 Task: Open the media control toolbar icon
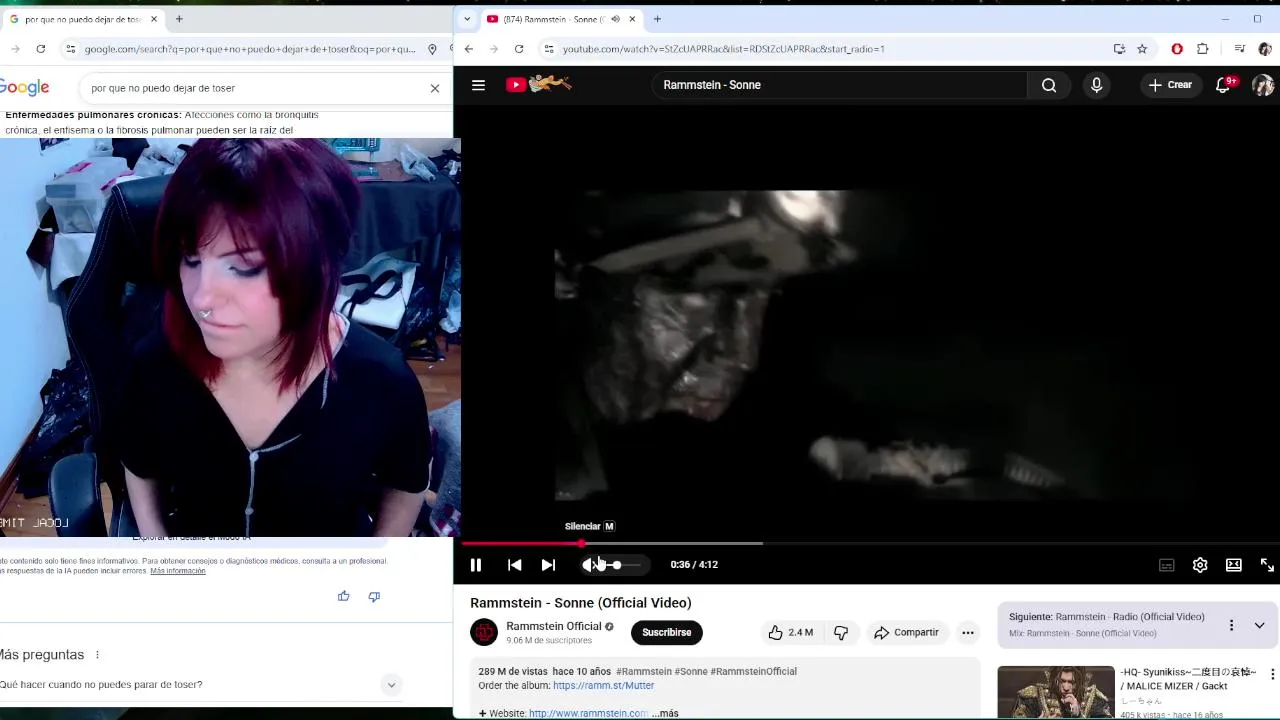click(x=1240, y=49)
